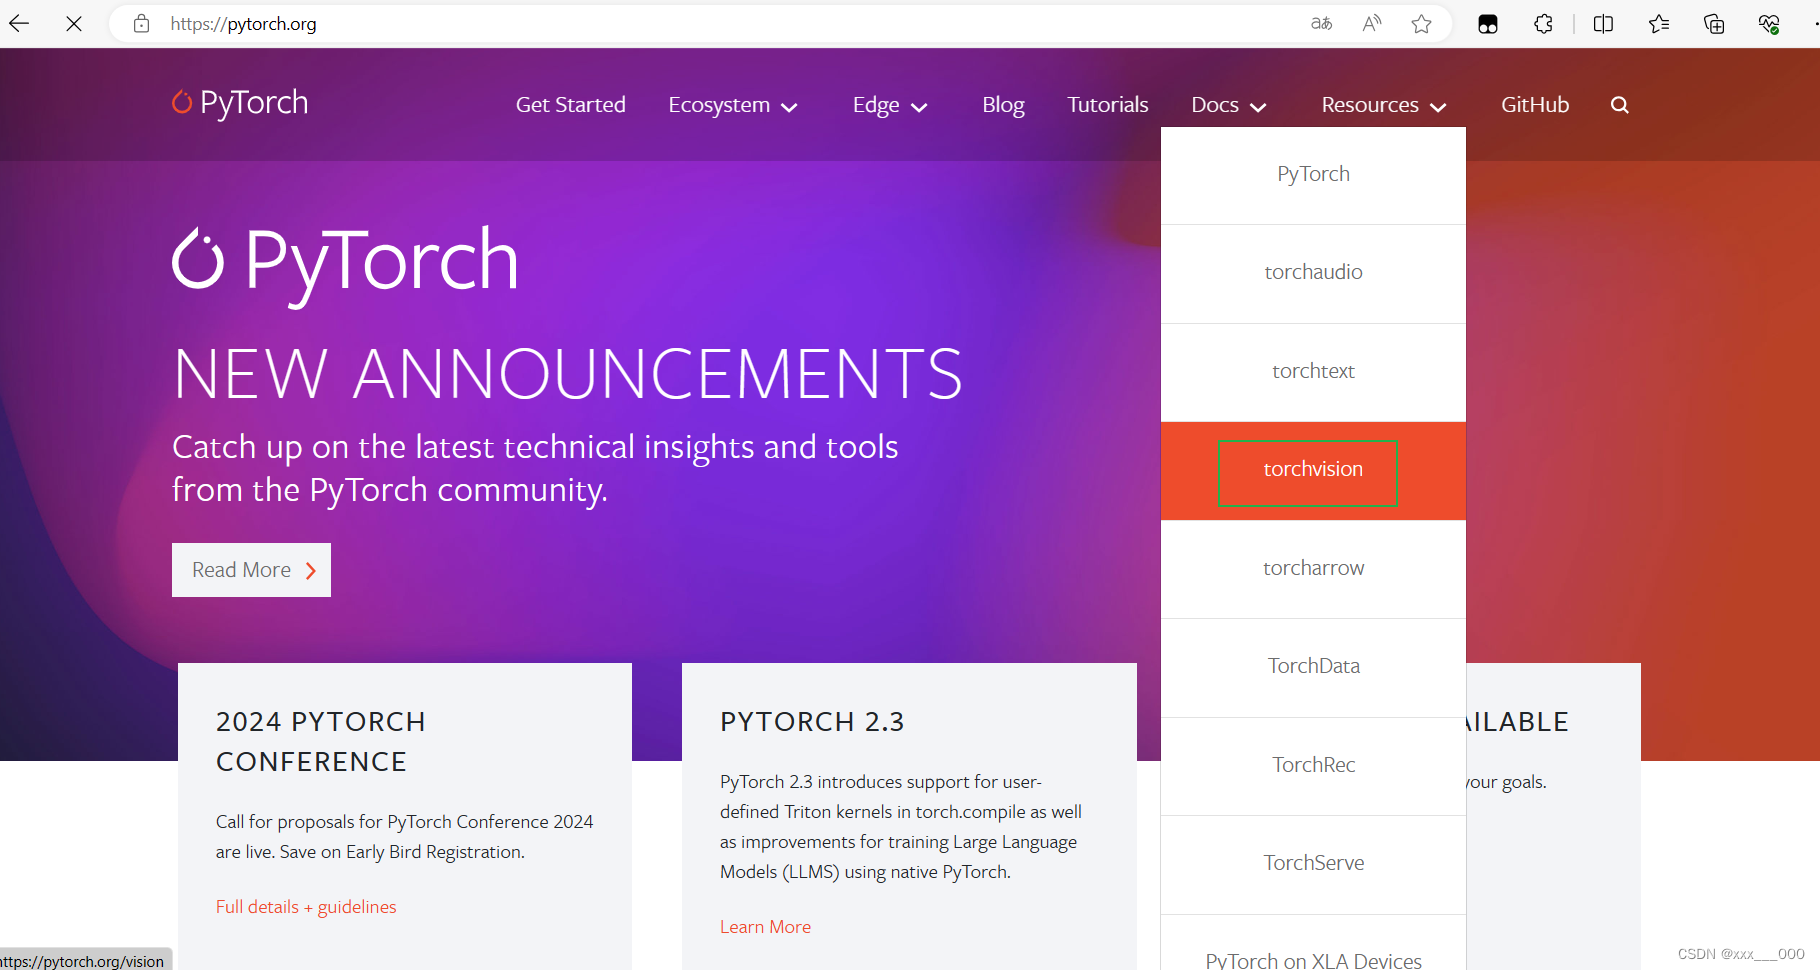
Task: Click the site security lock icon
Action: (141, 23)
